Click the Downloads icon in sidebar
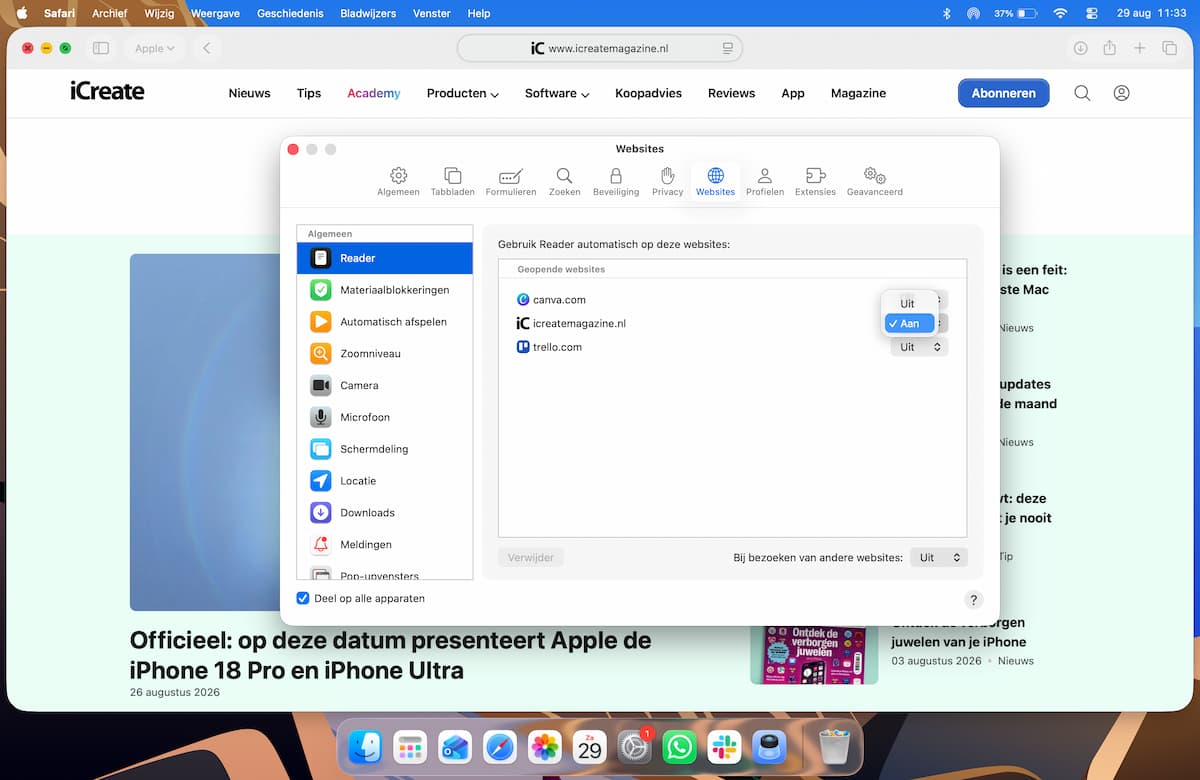Viewport: 1200px width, 780px height. 320,513
